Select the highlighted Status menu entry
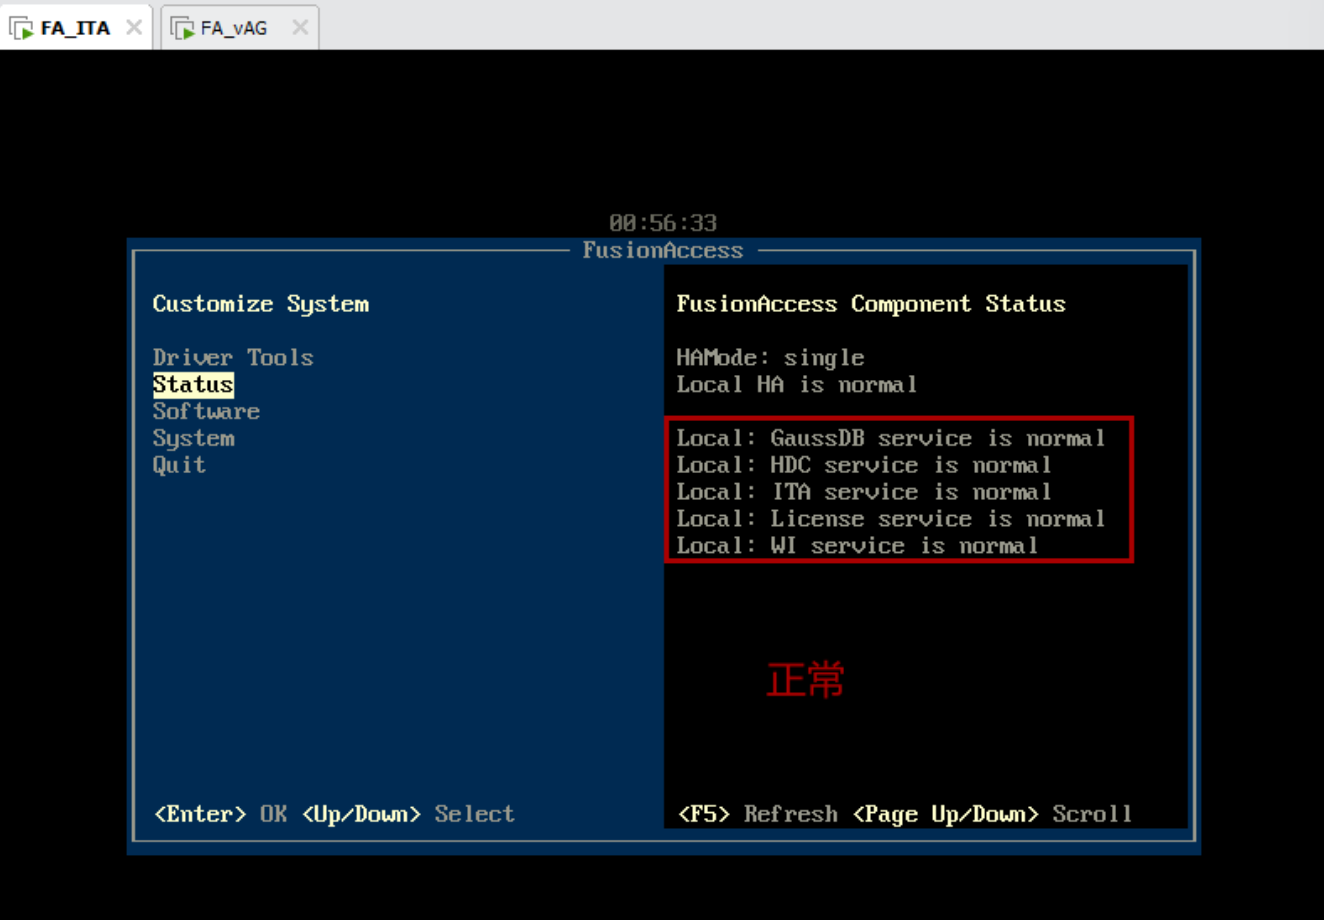 pos(193,385)
